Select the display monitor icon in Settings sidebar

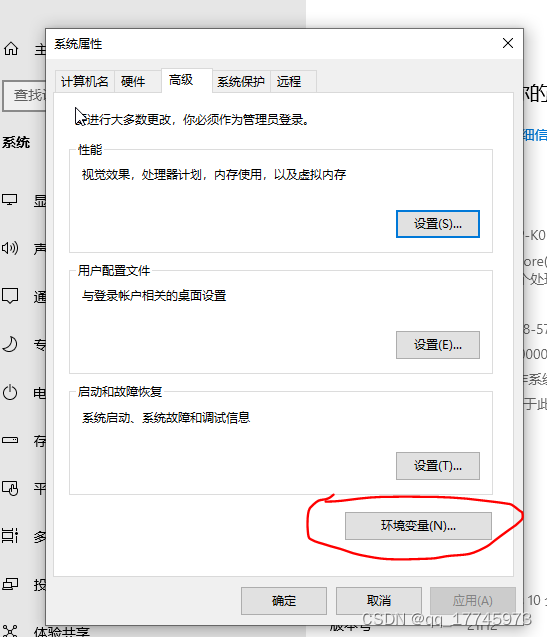point(10,200)
